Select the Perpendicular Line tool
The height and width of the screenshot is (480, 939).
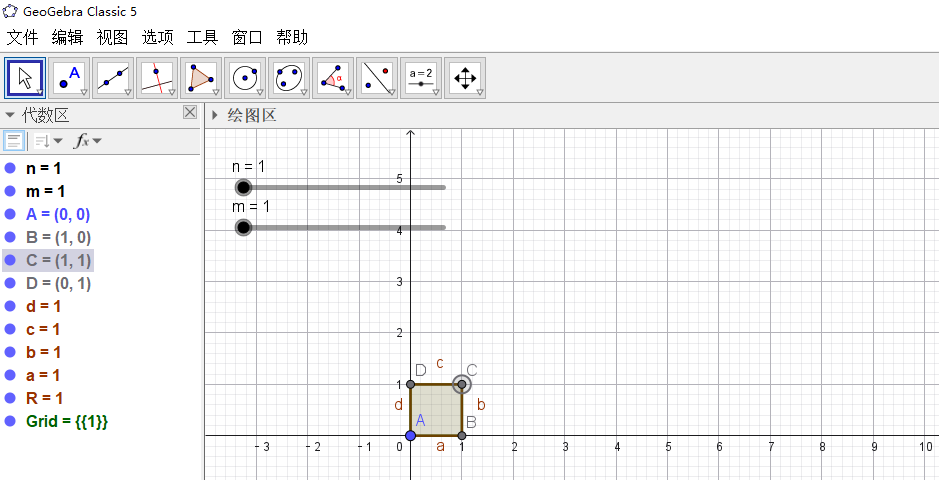pyautogui.click(x=158, y=77)
